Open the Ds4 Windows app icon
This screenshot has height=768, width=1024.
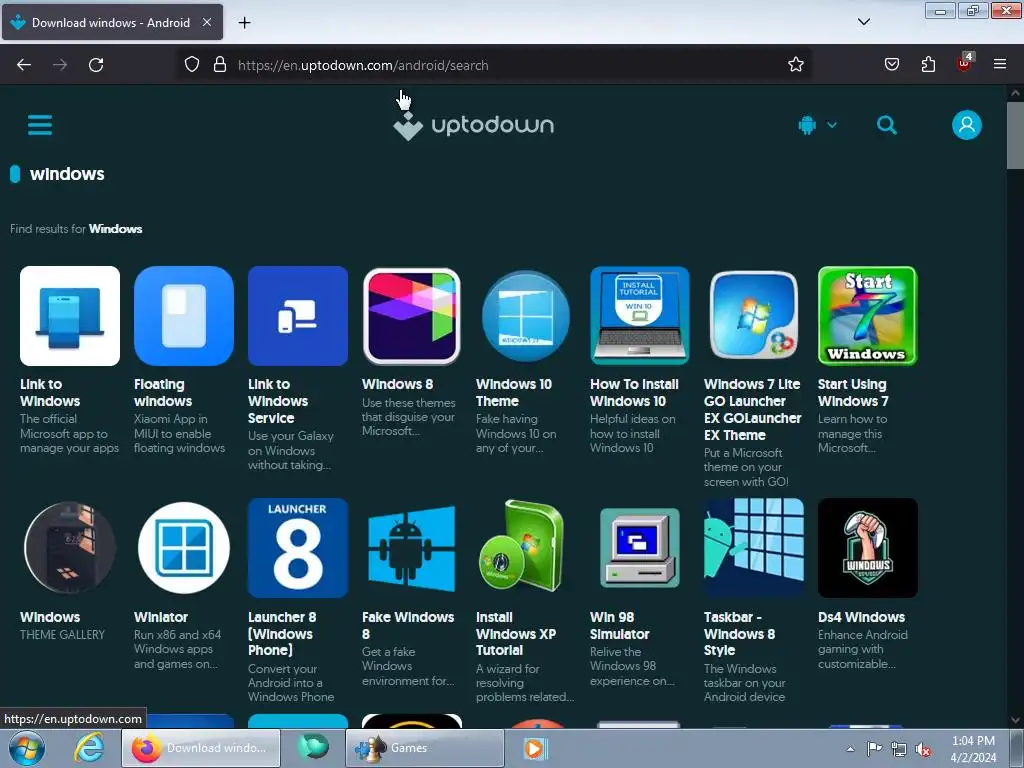(x=868, y=548)
